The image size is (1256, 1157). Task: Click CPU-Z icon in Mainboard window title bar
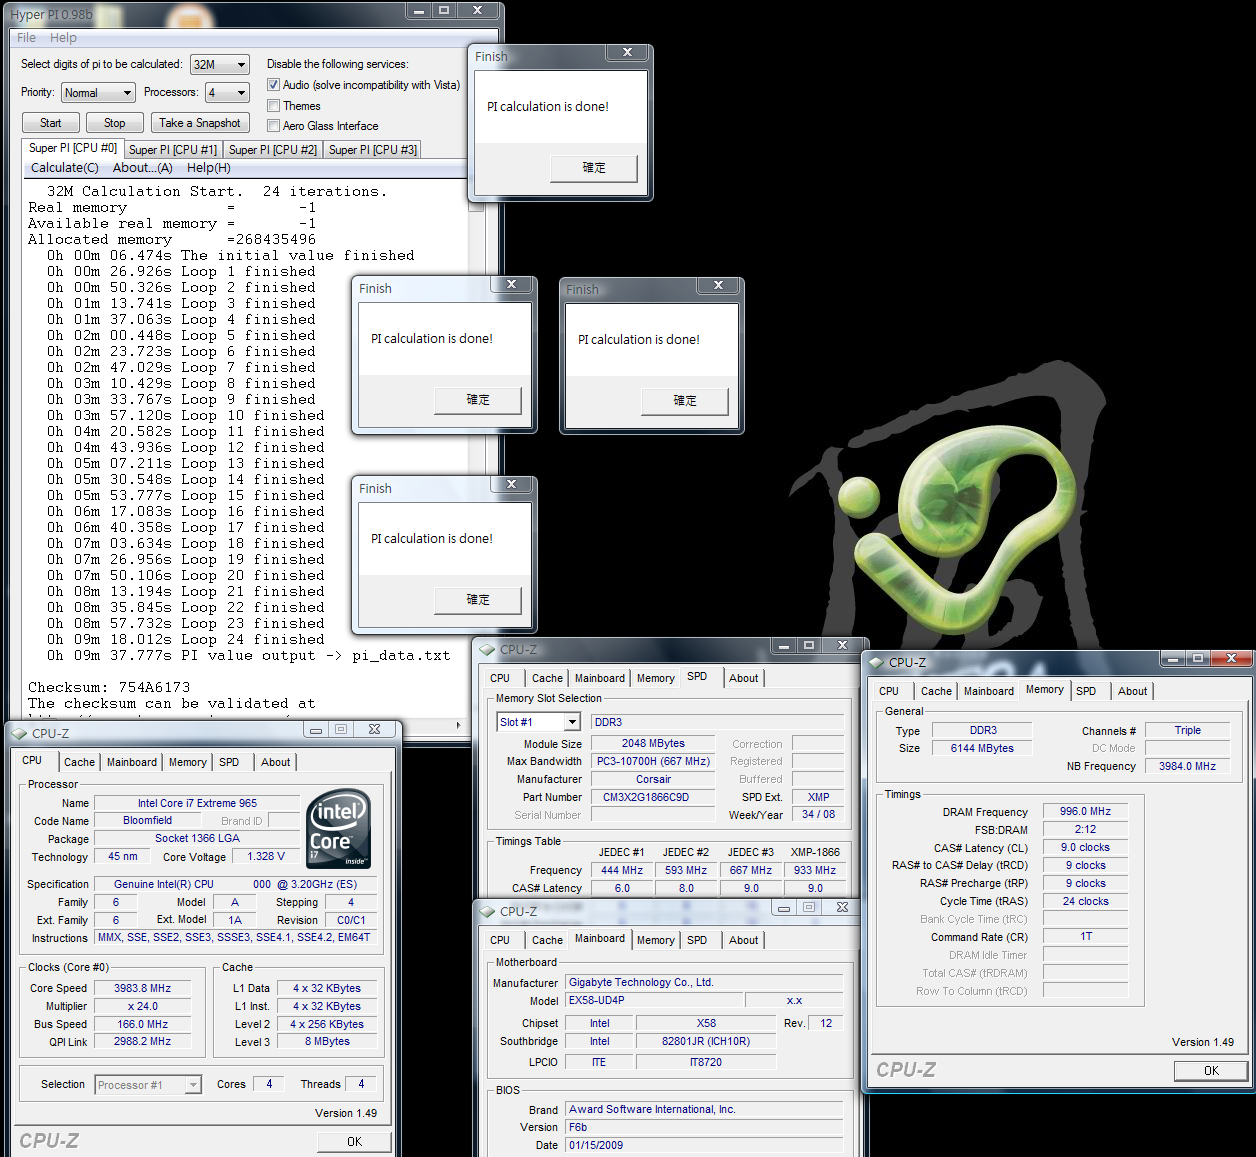pos(487,911)
